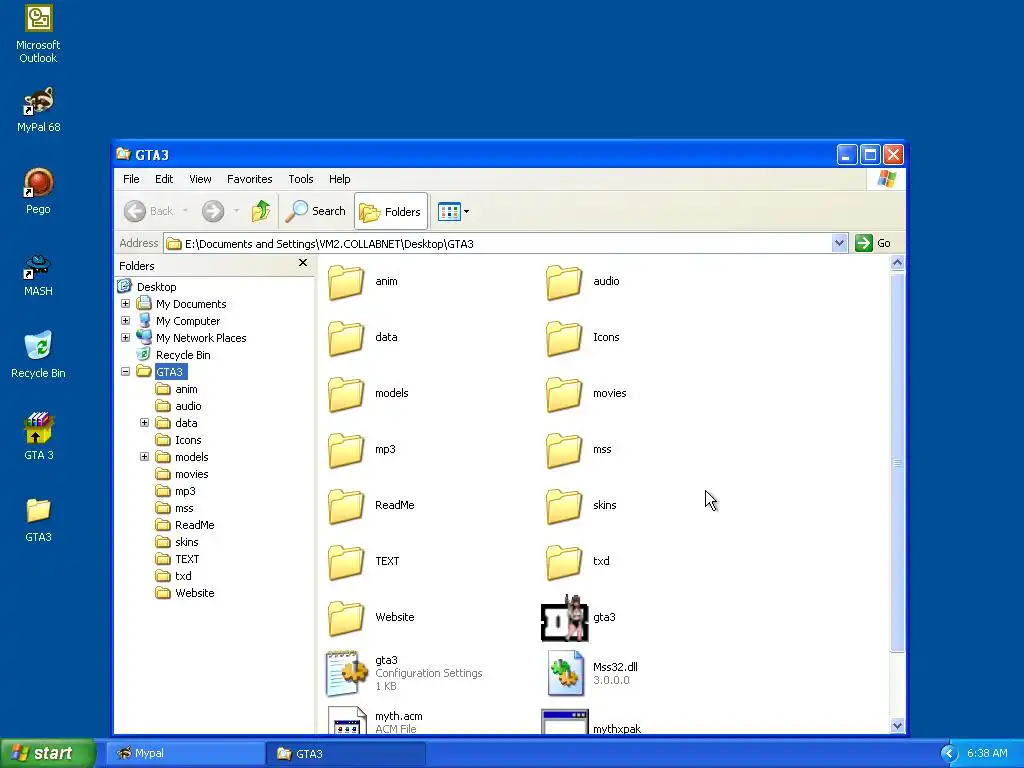
Task: Click file list scroll up arrow
Action: pyautogui.click(x=897, y=263)
